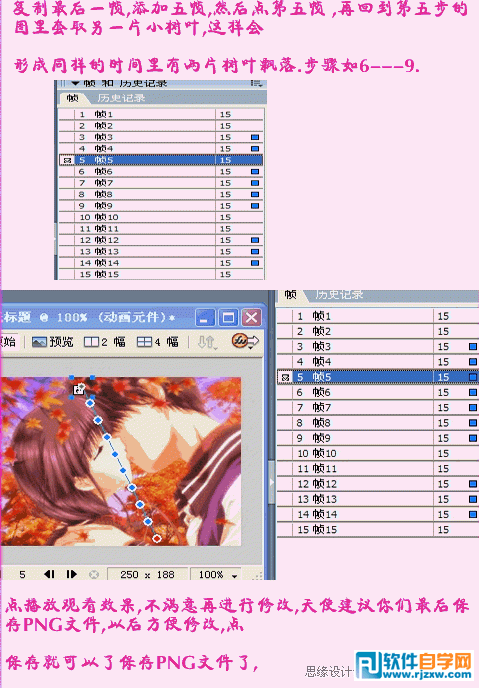Screen dimensions: 479x688
Task: Click the stop playback icon
Action: click(94, 574)
